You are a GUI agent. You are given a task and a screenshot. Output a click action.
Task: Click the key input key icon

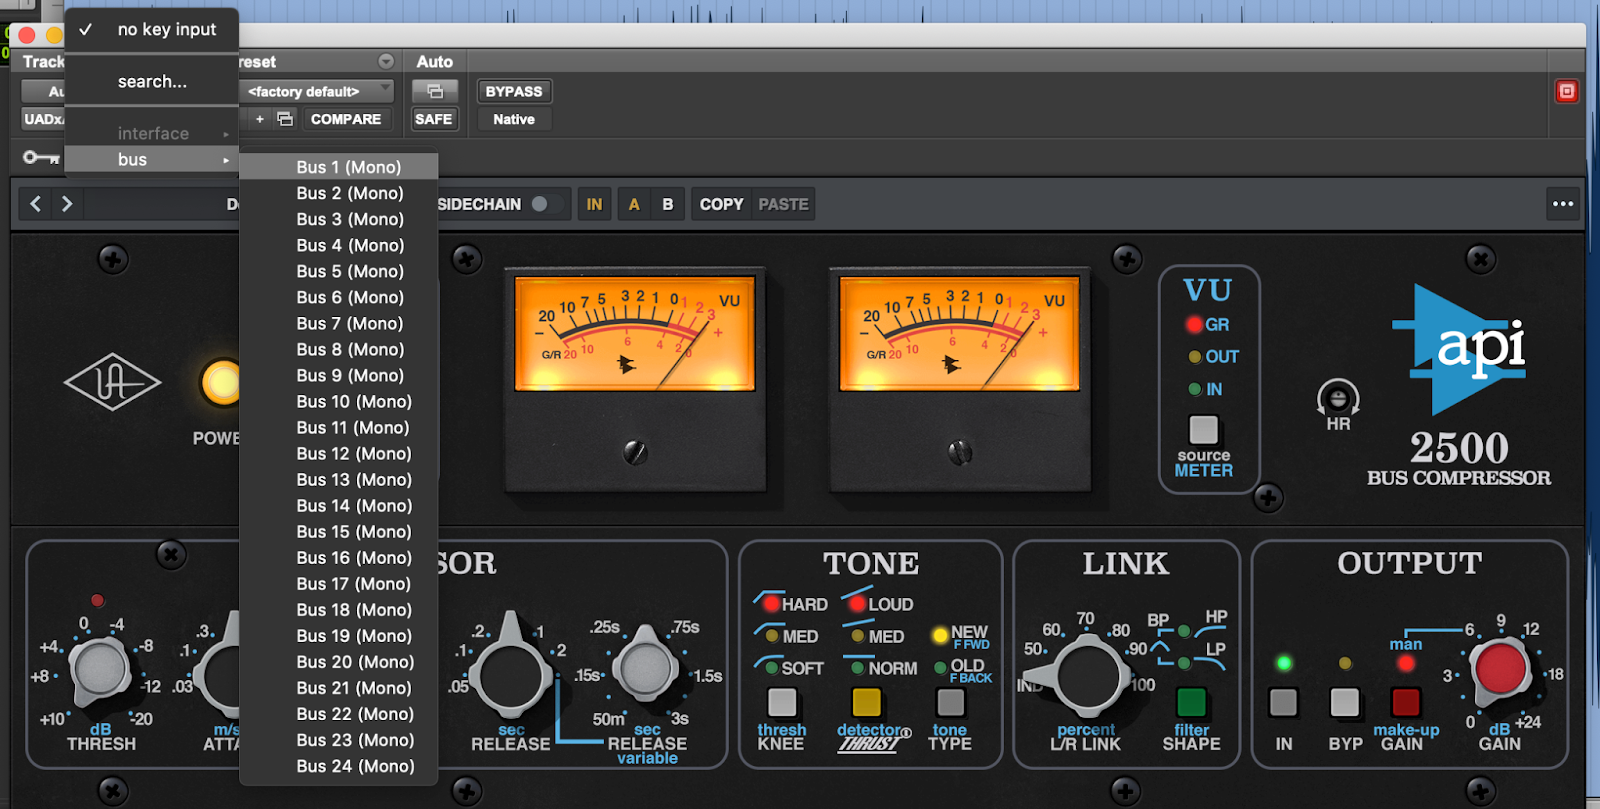(x=41, y=158)
